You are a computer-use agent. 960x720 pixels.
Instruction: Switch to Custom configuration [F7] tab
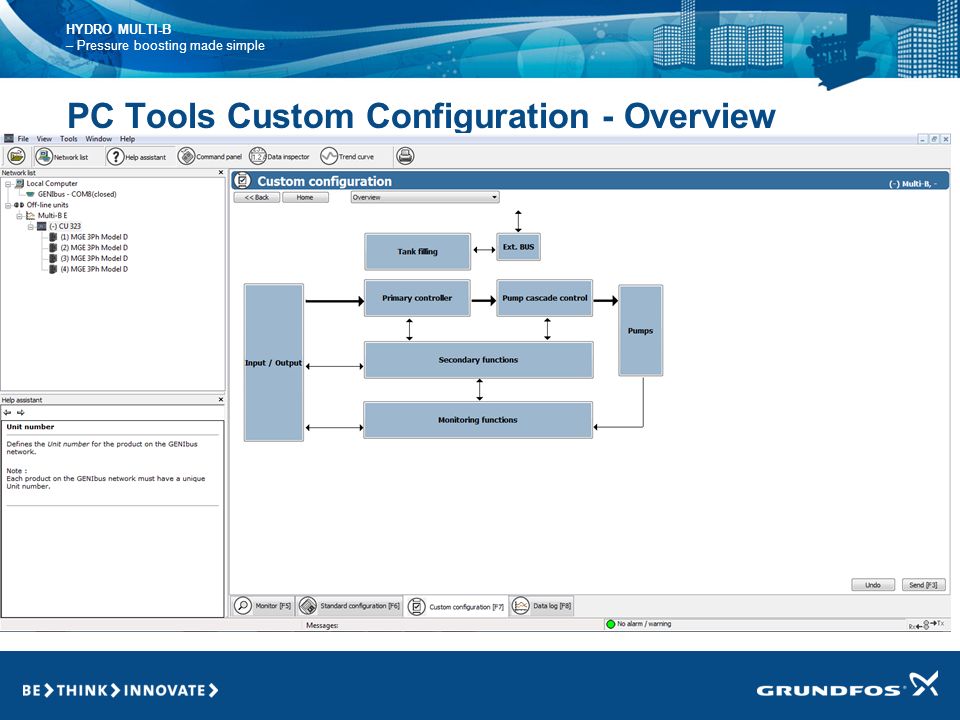456,606
